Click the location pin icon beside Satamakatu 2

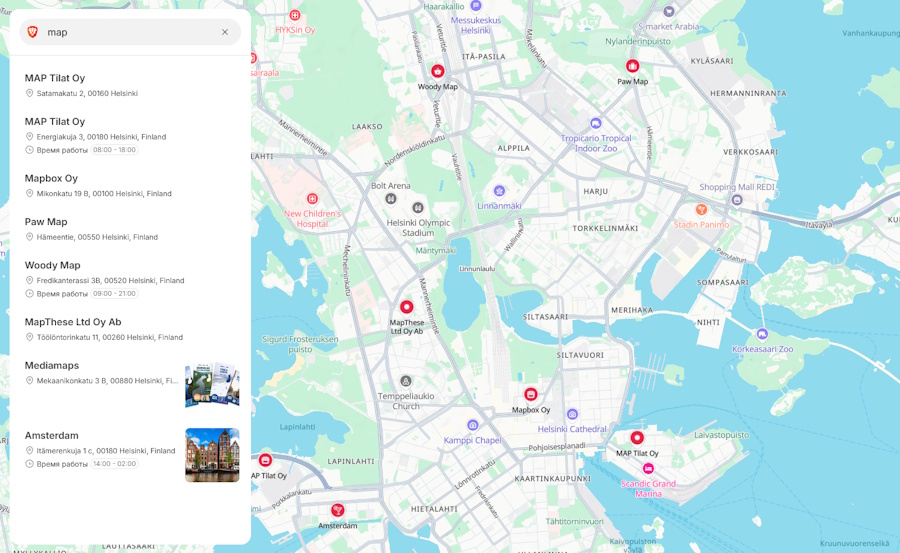pyautogui.click(x=29, y=93)
